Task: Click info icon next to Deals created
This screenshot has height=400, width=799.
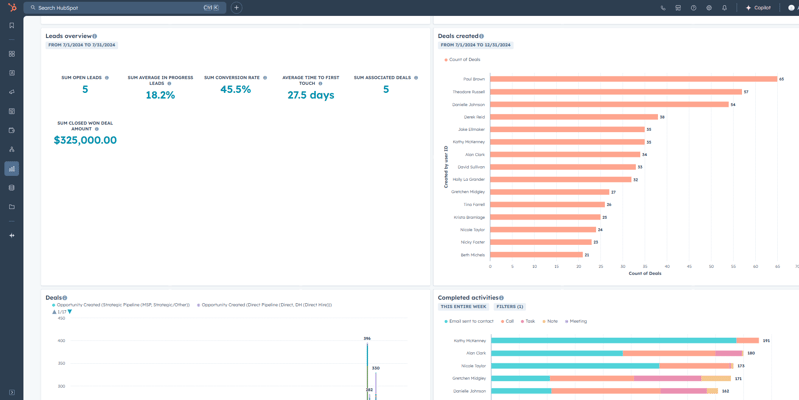Action: pyautogui.click(x=482, y=36)
